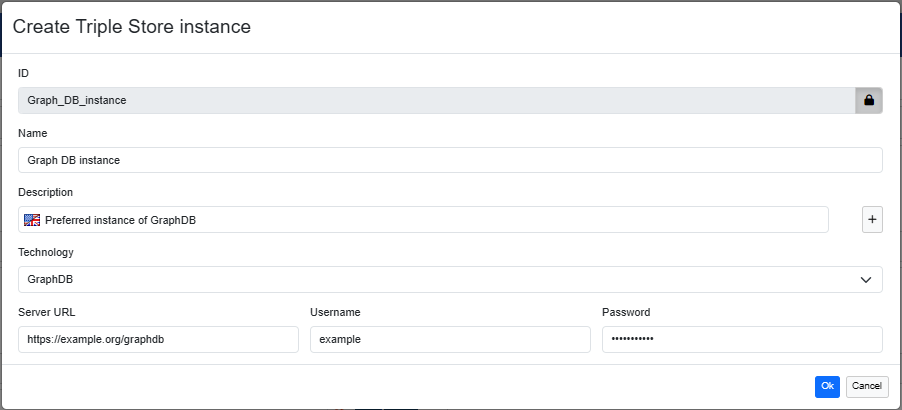Click the Description label text
Image resolution: width=902 pixels, height=410 pixels.
coord(46,192)
